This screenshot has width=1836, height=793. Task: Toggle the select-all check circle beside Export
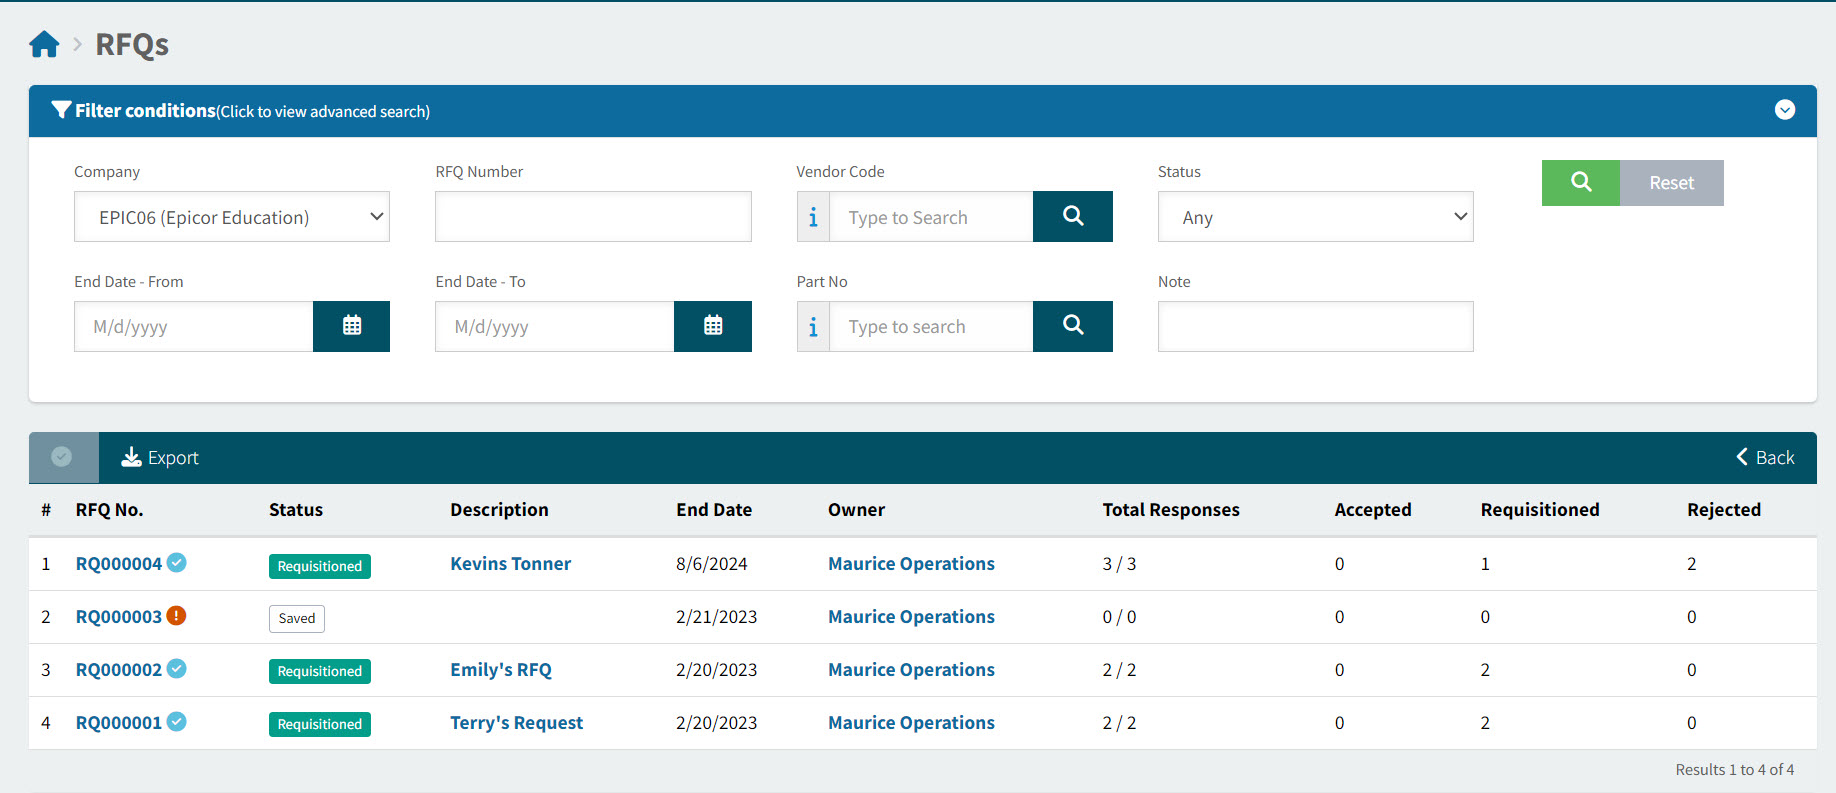(x=62, y=457)
